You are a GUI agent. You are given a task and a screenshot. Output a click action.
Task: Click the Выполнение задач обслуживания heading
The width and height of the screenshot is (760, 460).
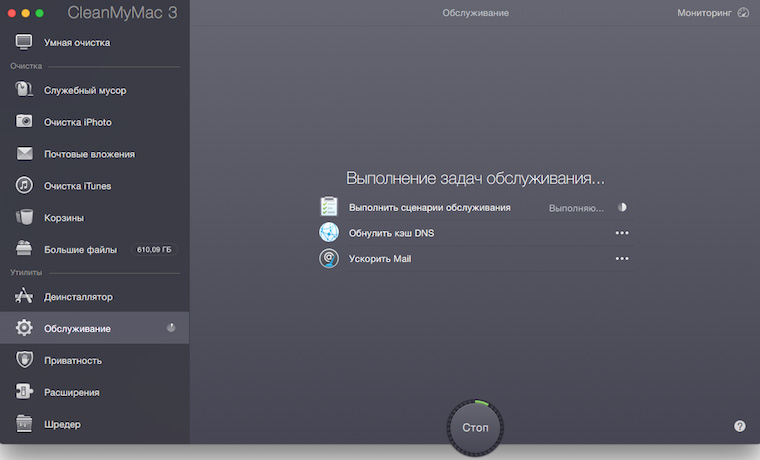475,178
